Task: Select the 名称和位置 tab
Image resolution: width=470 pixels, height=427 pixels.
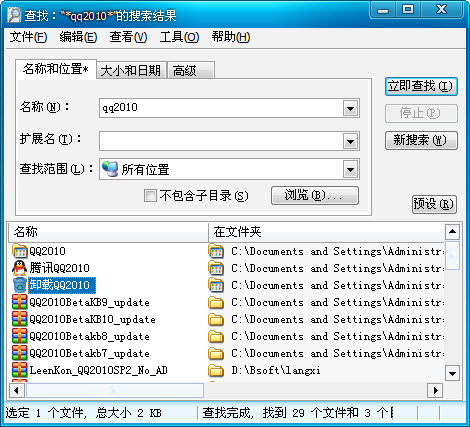Action: coord(56,69)
